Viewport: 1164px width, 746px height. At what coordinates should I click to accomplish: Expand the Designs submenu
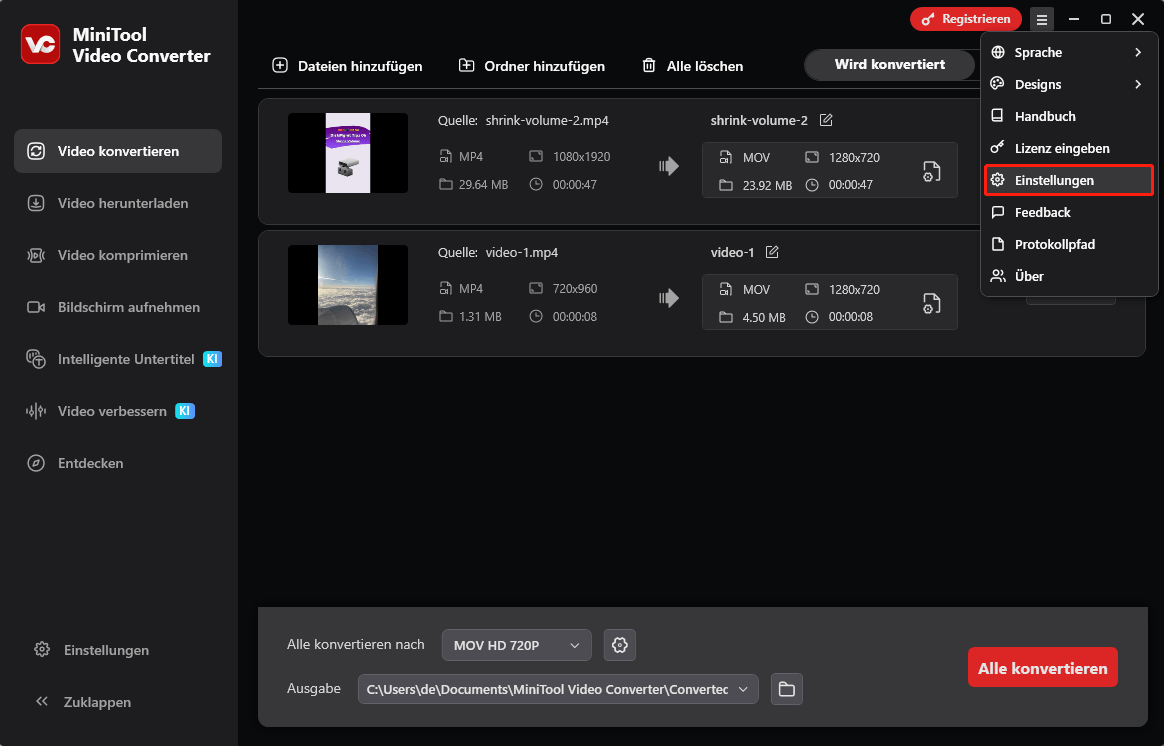coord(1069,85)
